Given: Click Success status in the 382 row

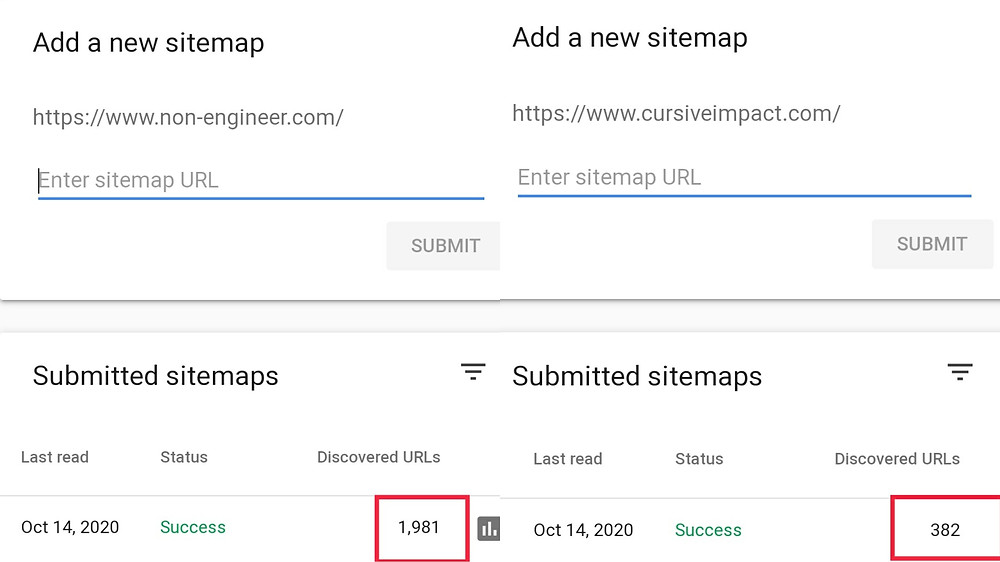Looking at the screenshot, I should [x=708, y=530].
